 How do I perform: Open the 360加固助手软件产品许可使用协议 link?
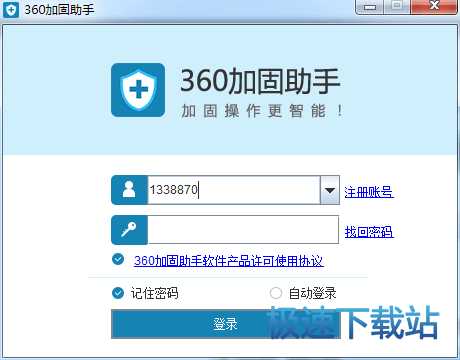(x=229, y=261)
